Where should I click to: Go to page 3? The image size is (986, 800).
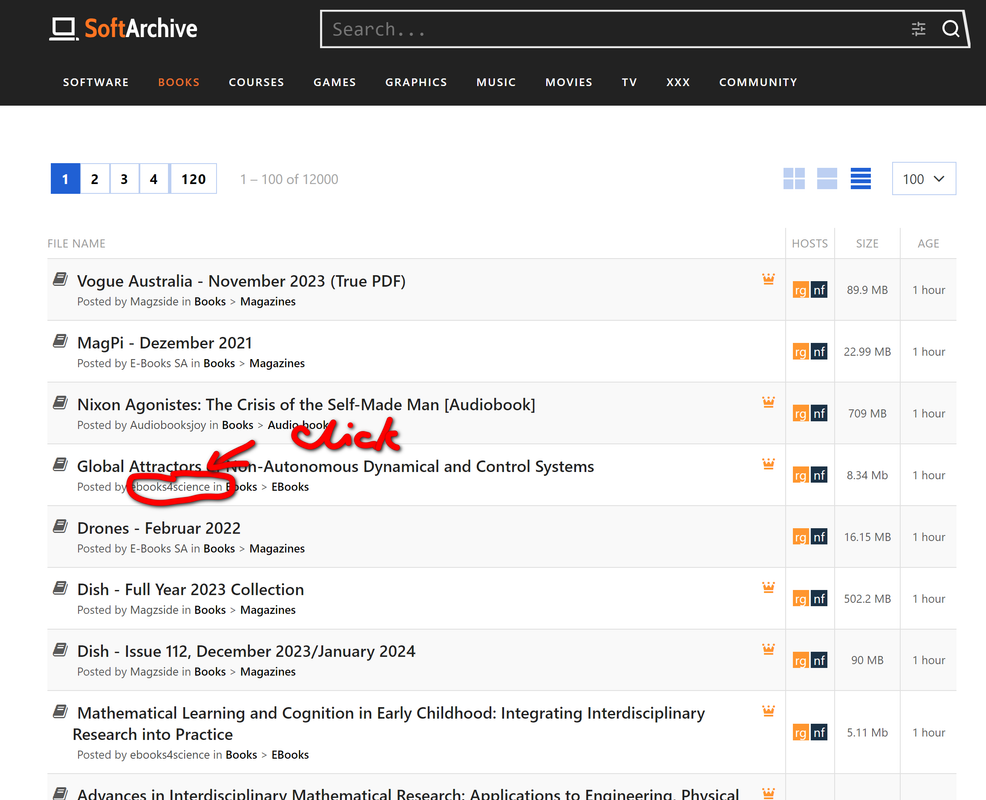click(x=125, y=179)
